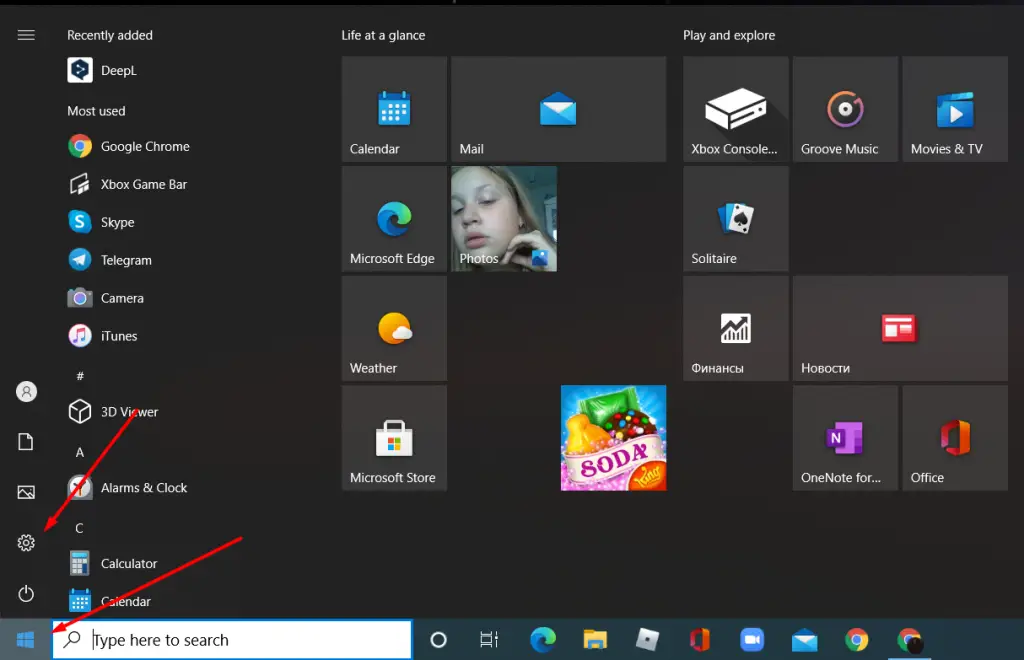Launch the Solitaire tile
The image size is (1024, 660).
tap(736, 219)
